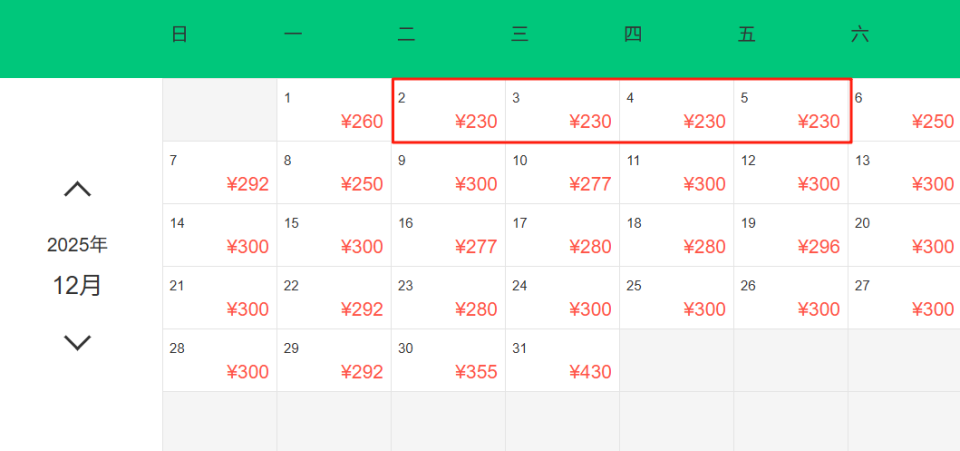Pick December 16 priced ¥277

[x=448, y=235]
